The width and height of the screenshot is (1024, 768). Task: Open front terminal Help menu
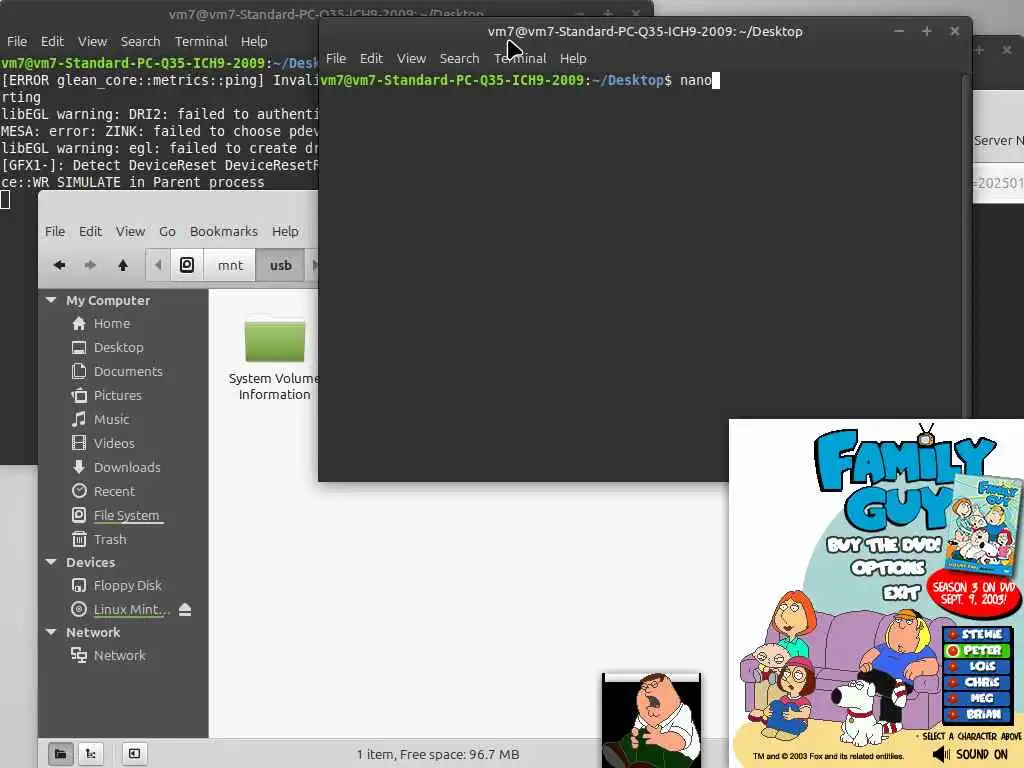click(573, 58)
